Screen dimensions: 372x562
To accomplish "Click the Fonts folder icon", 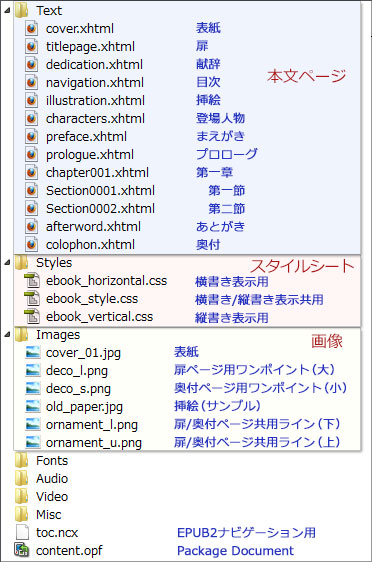I will tap(22, 460).
